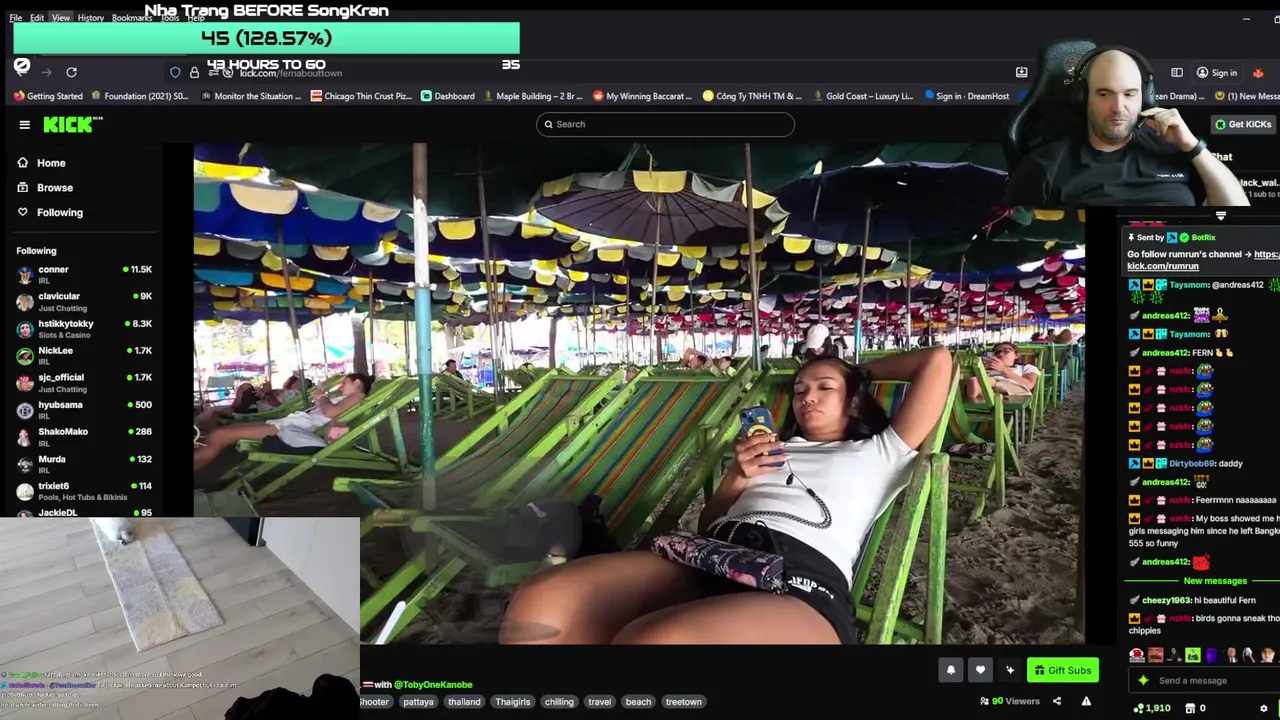Click the Thaigirls stream tag
This screenshot has width=1280, height=720.
click(x=512, y=702)
